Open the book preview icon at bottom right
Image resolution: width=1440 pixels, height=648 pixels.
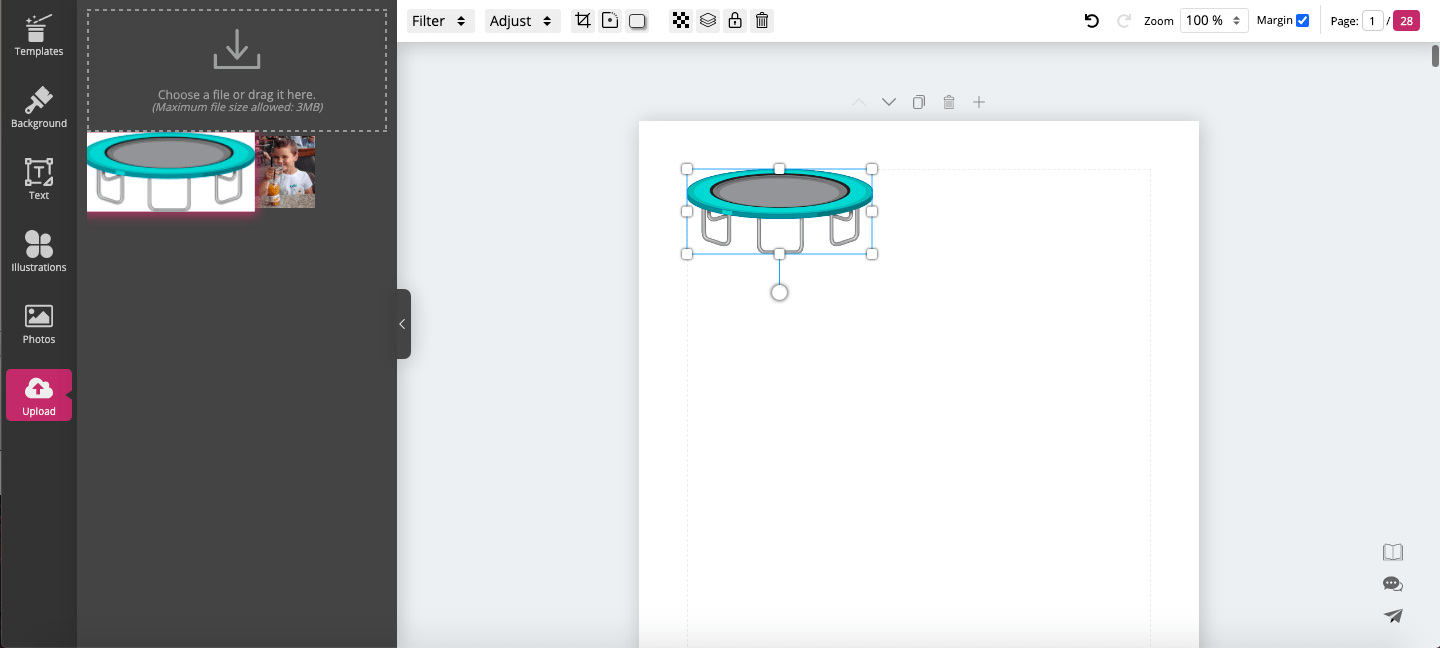point(1392,551)
